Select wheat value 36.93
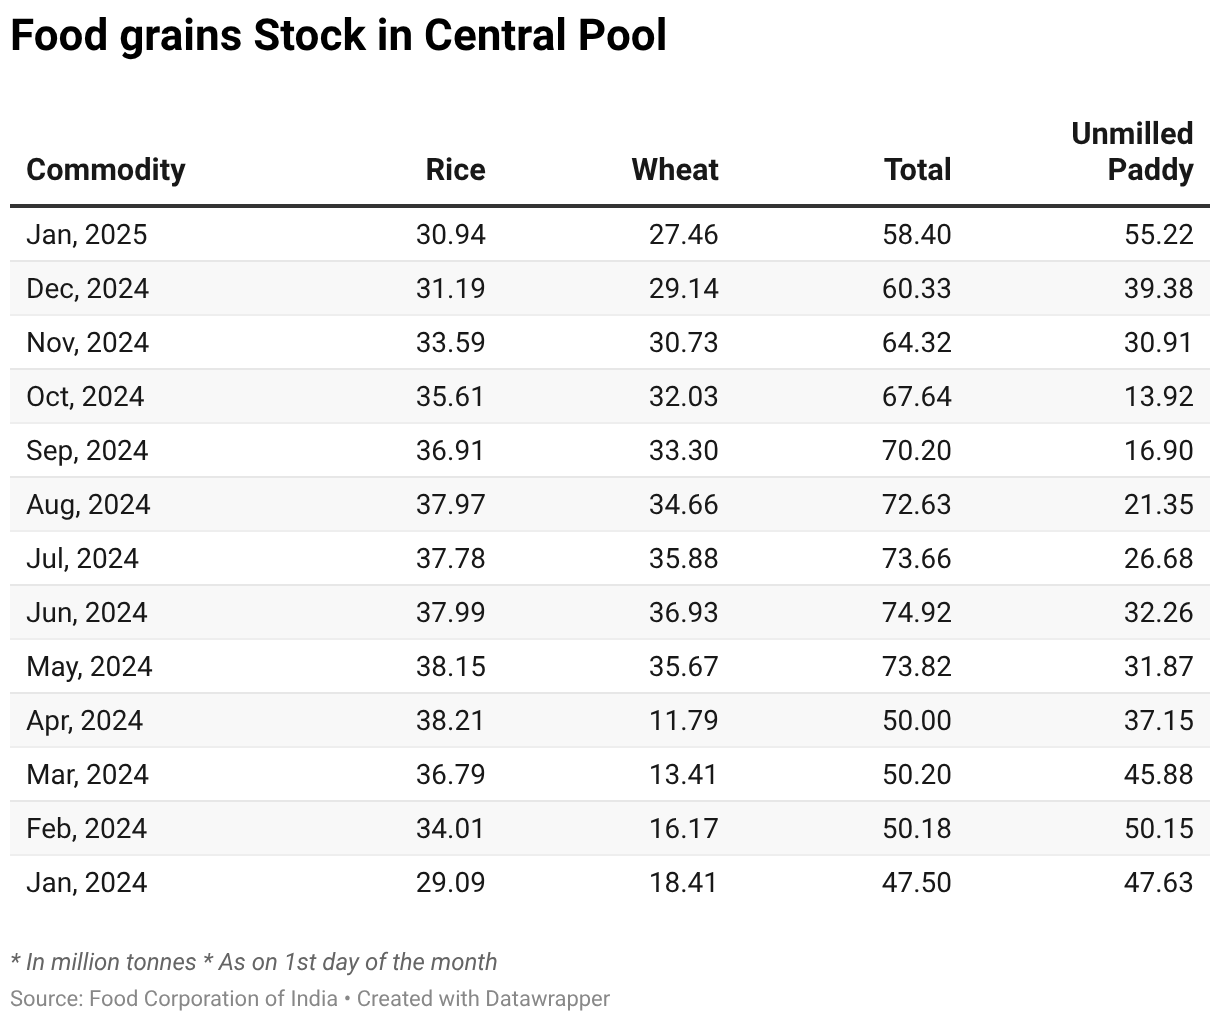Viewport: 1220px width, 1022px height. tap(683, 612)
